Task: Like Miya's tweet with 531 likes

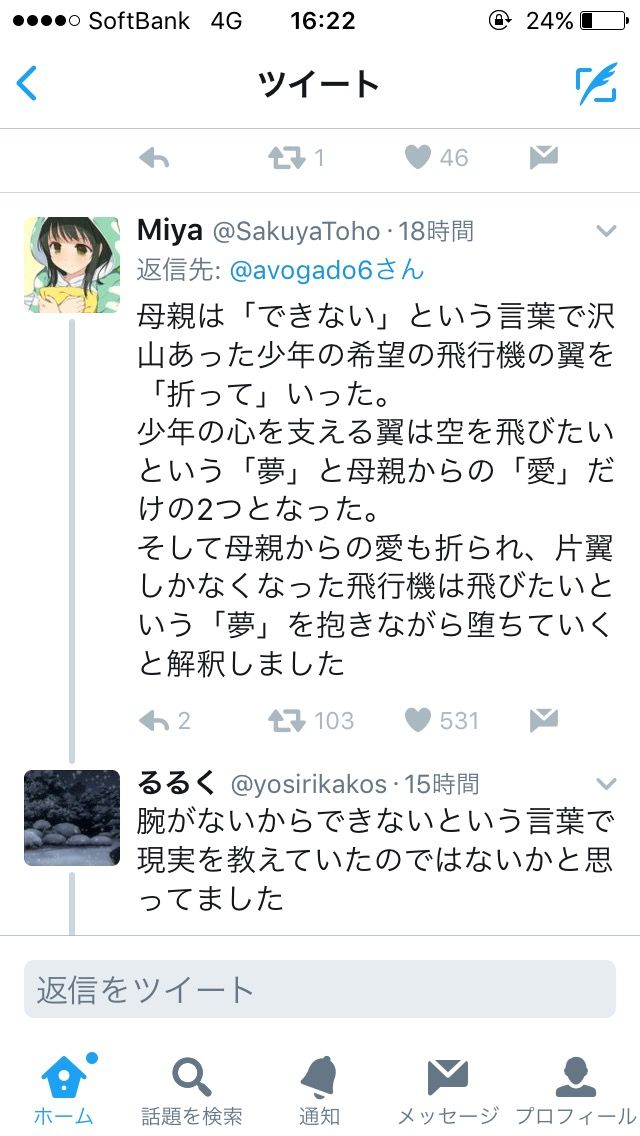Action: point(417,720)
